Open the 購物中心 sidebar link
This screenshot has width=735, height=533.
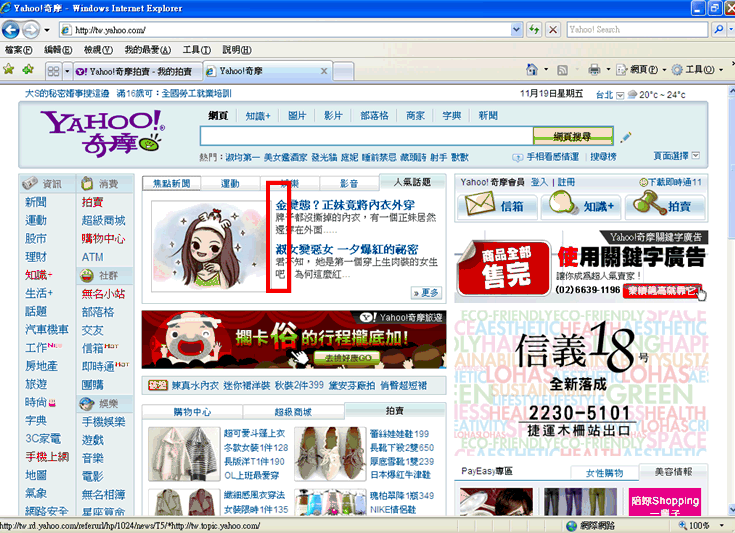point(103,239)
